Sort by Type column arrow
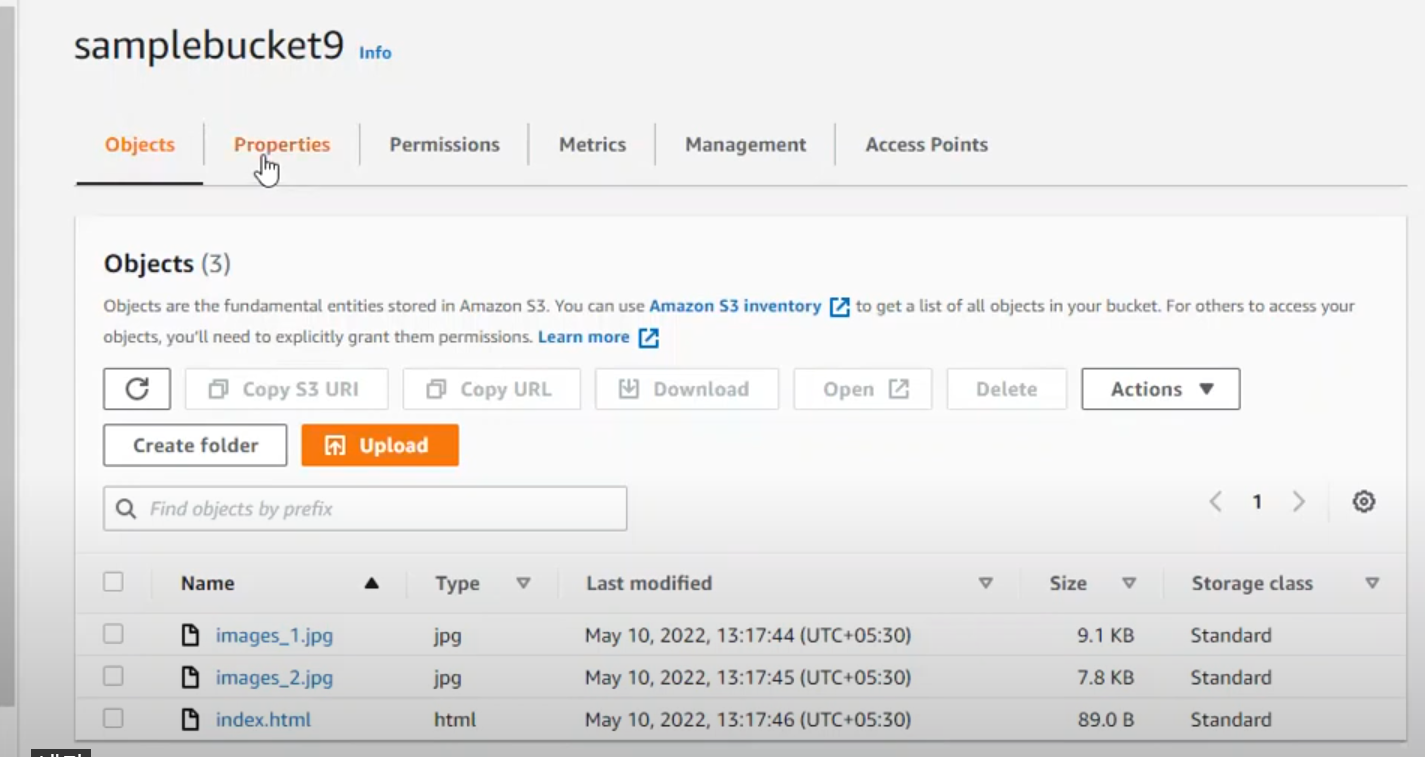1425x757 pixels. [x=523, y=583]
